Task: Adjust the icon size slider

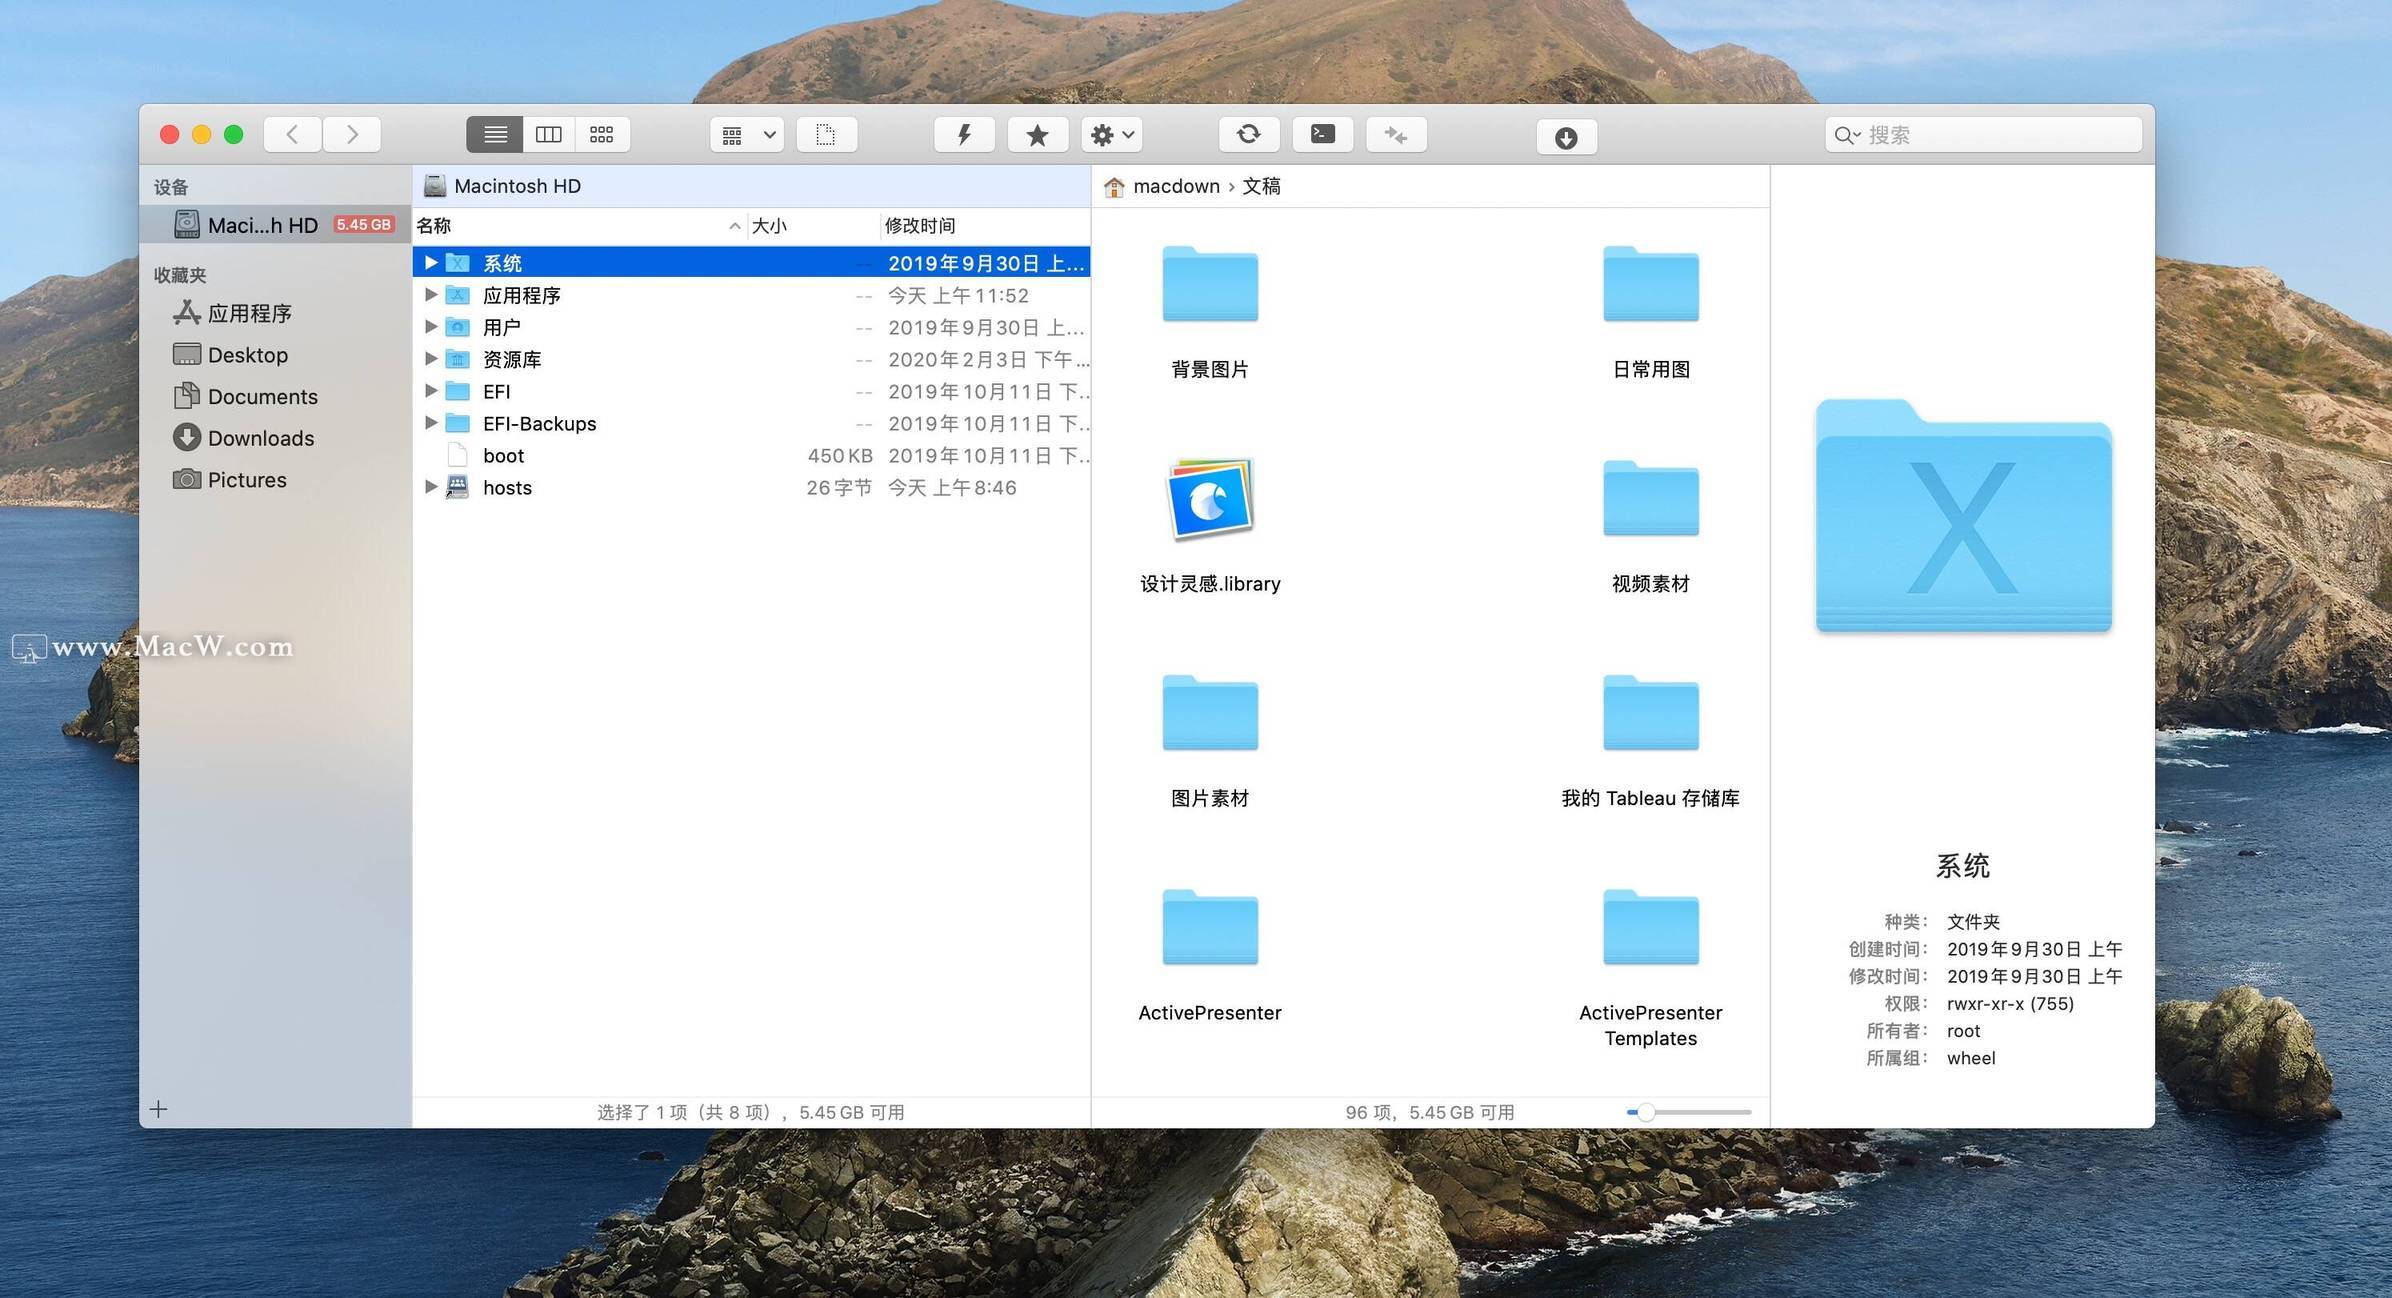Action: click(1646, 1112)
